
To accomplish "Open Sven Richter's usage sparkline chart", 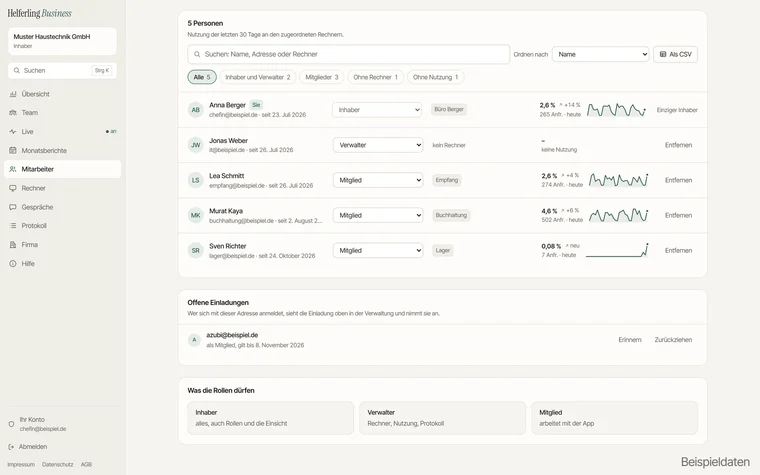I will click(617, 251).
